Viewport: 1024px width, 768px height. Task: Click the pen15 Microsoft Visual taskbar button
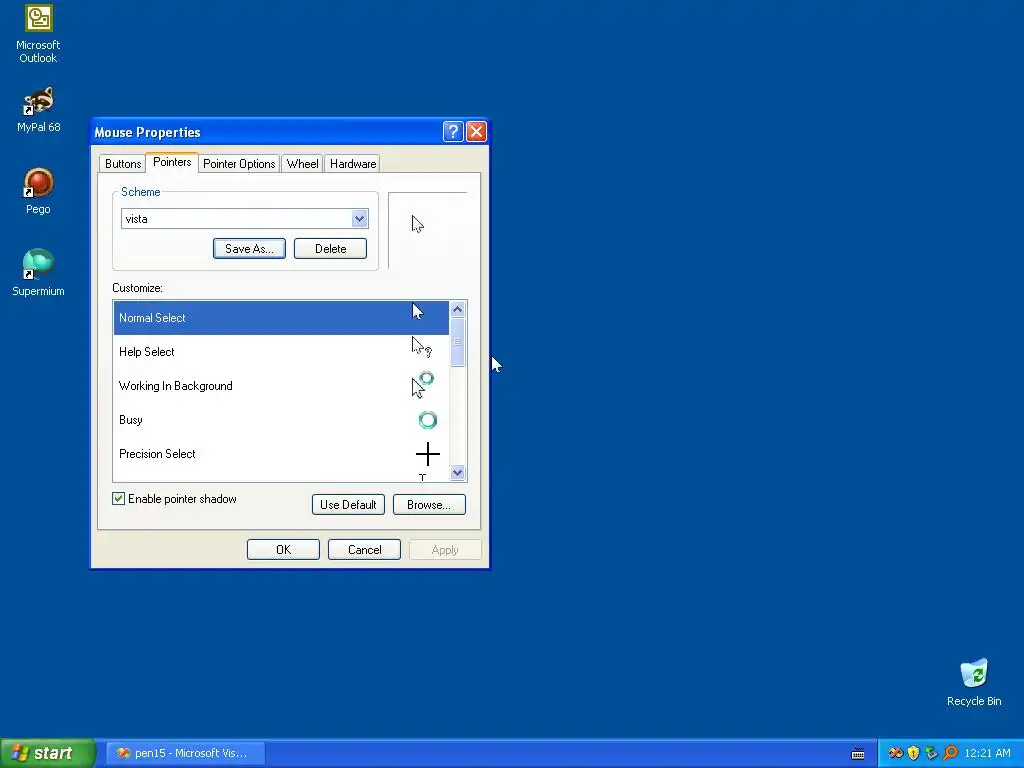click(185, 753)
